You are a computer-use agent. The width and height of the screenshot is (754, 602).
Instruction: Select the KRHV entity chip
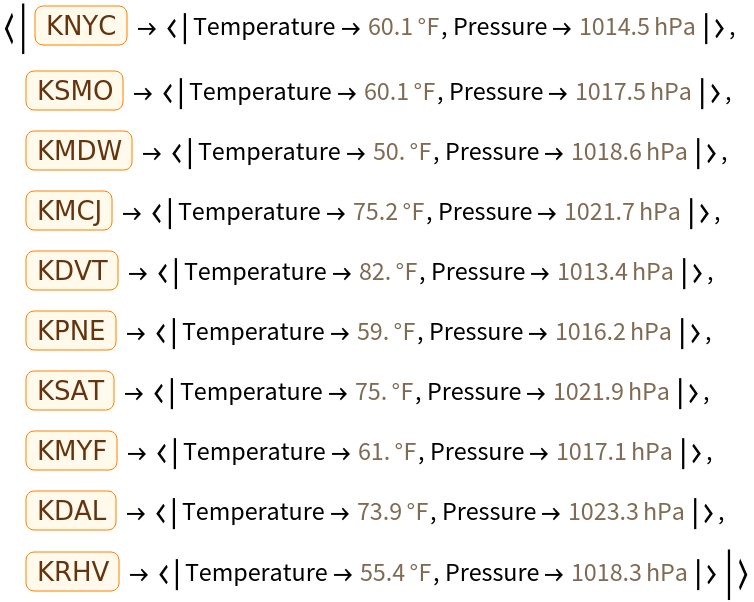point(73,573)
